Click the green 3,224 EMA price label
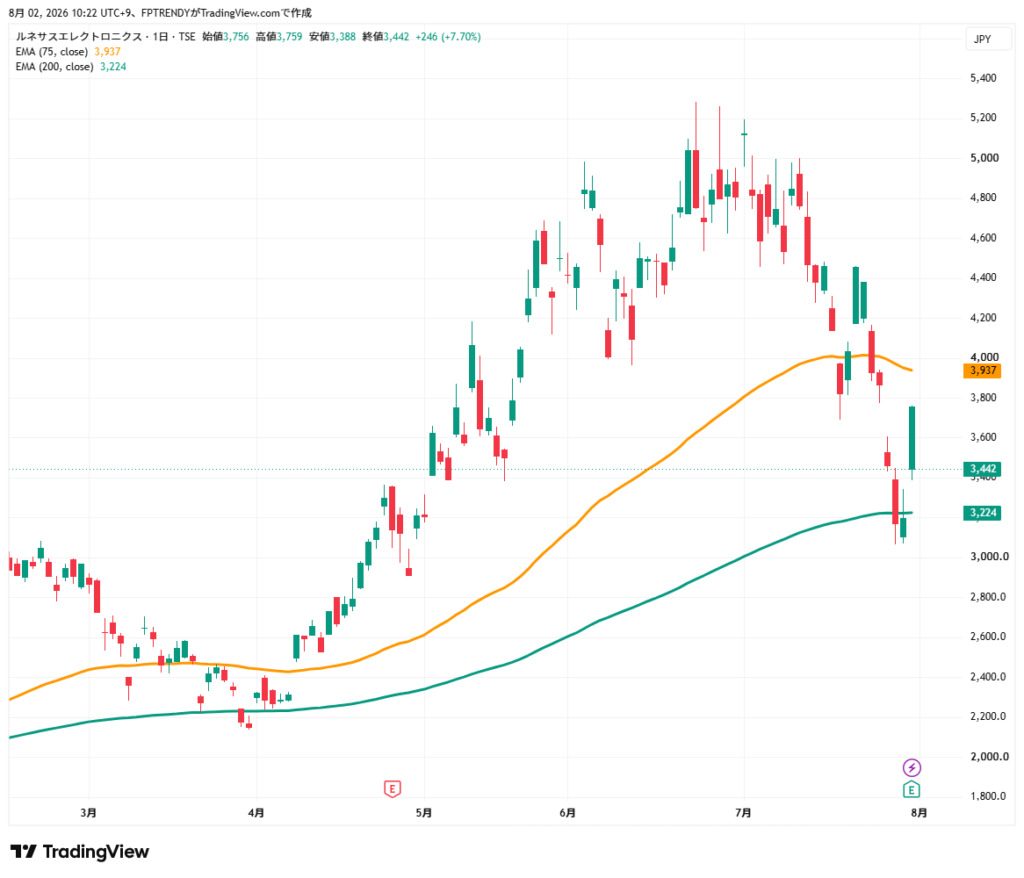 [982, 512]
